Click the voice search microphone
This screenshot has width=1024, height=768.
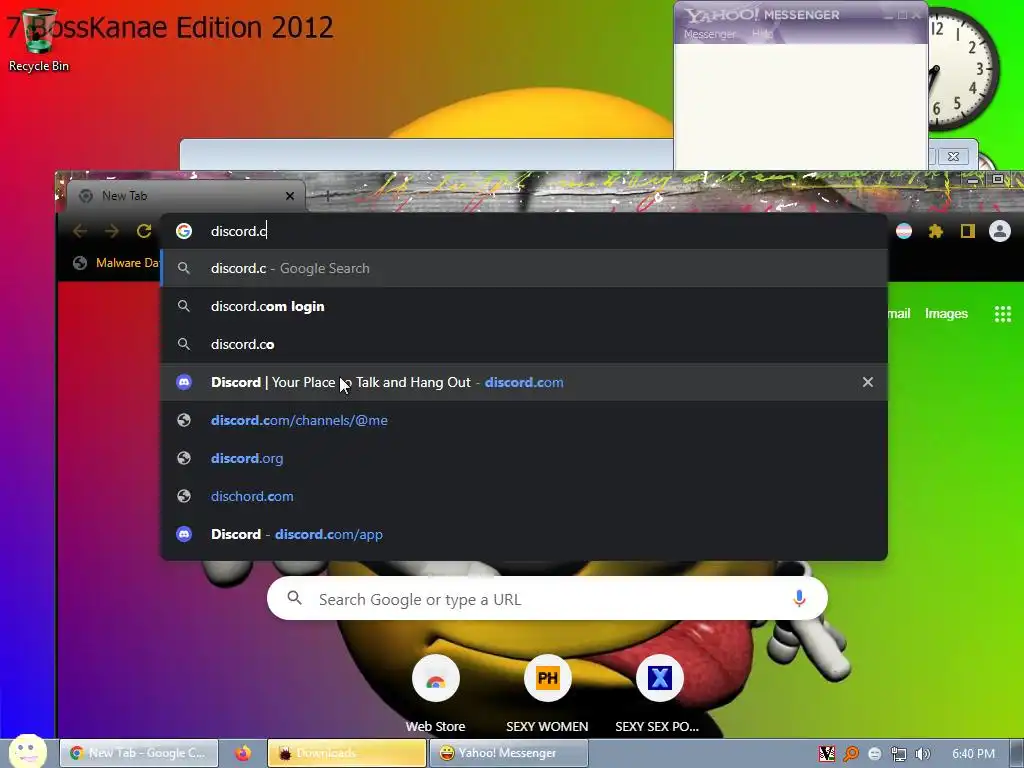[x=799, y=598]
